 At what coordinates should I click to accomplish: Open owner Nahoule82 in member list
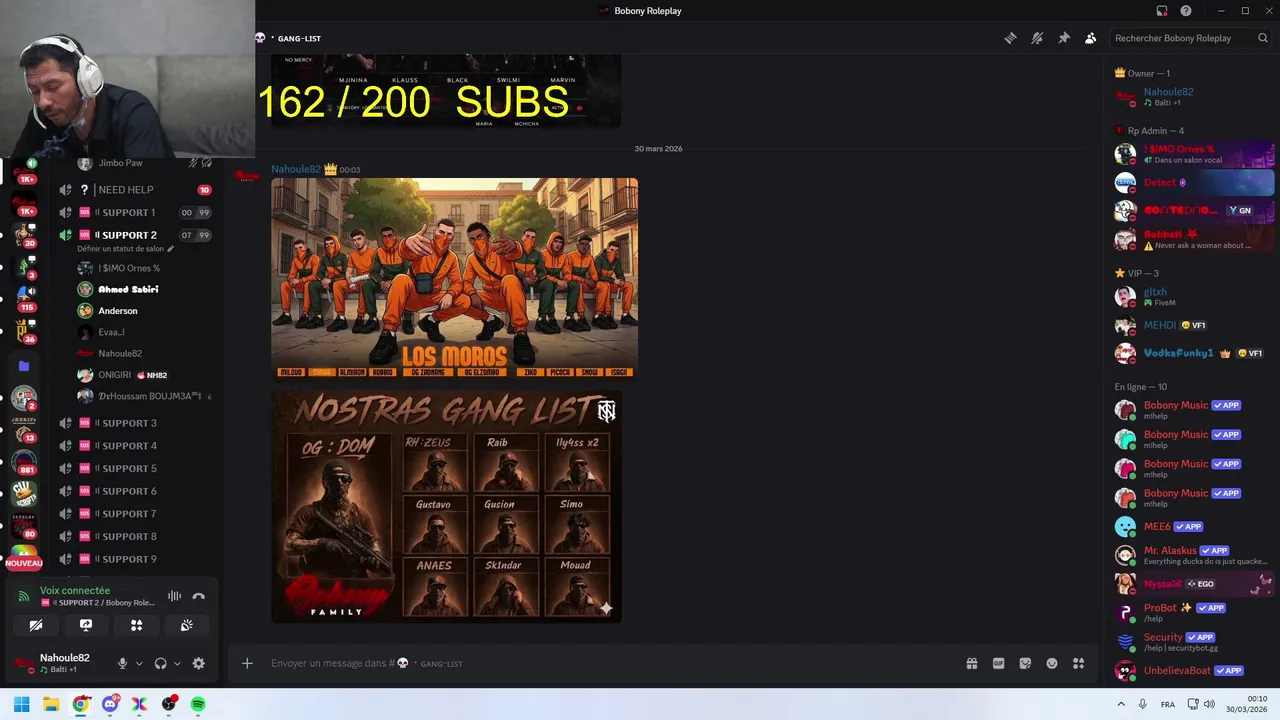click(x=1194, y=96)
